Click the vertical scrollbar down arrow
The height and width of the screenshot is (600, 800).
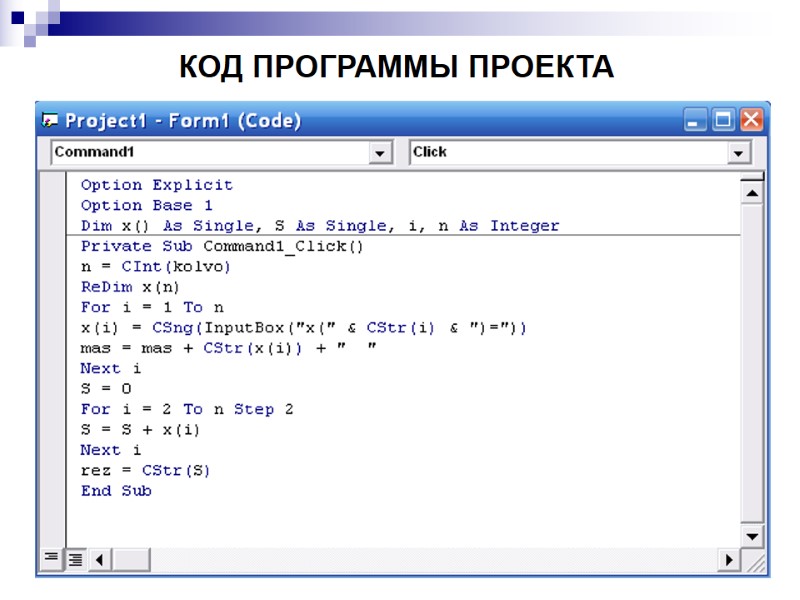[752, 536]
